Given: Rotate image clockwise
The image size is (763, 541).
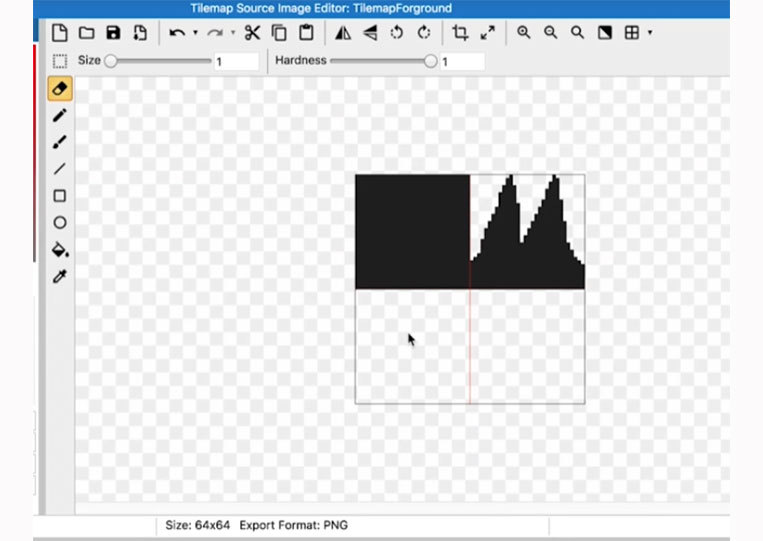Looking at the screenshot, I should (424, 33).
